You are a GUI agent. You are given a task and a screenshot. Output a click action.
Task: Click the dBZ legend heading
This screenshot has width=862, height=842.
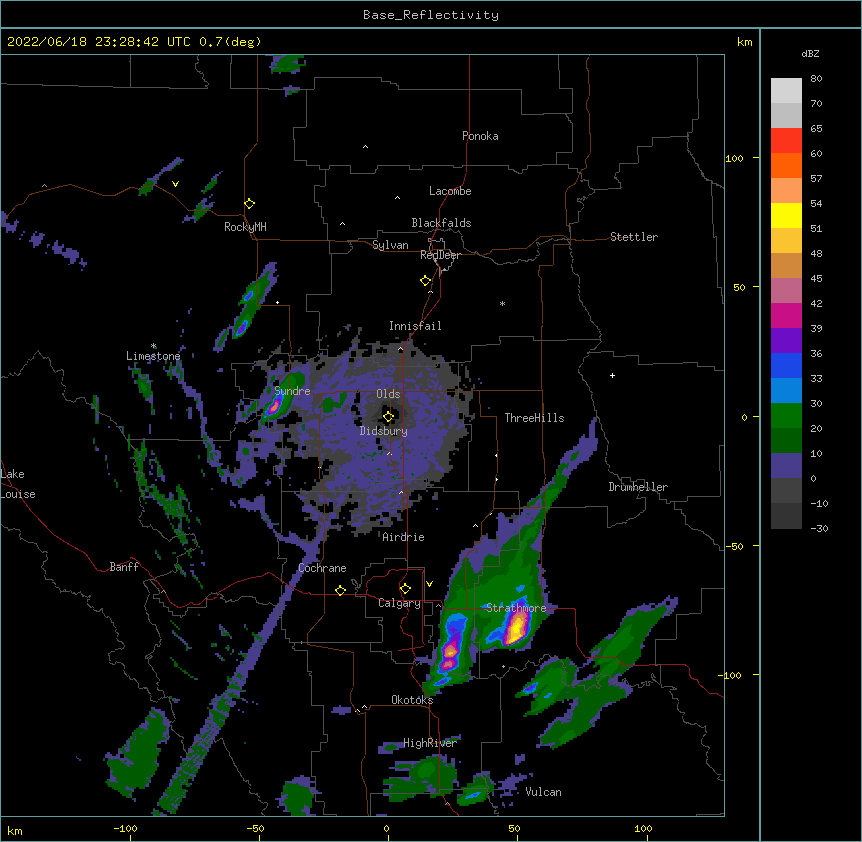[x=810, y=53]
